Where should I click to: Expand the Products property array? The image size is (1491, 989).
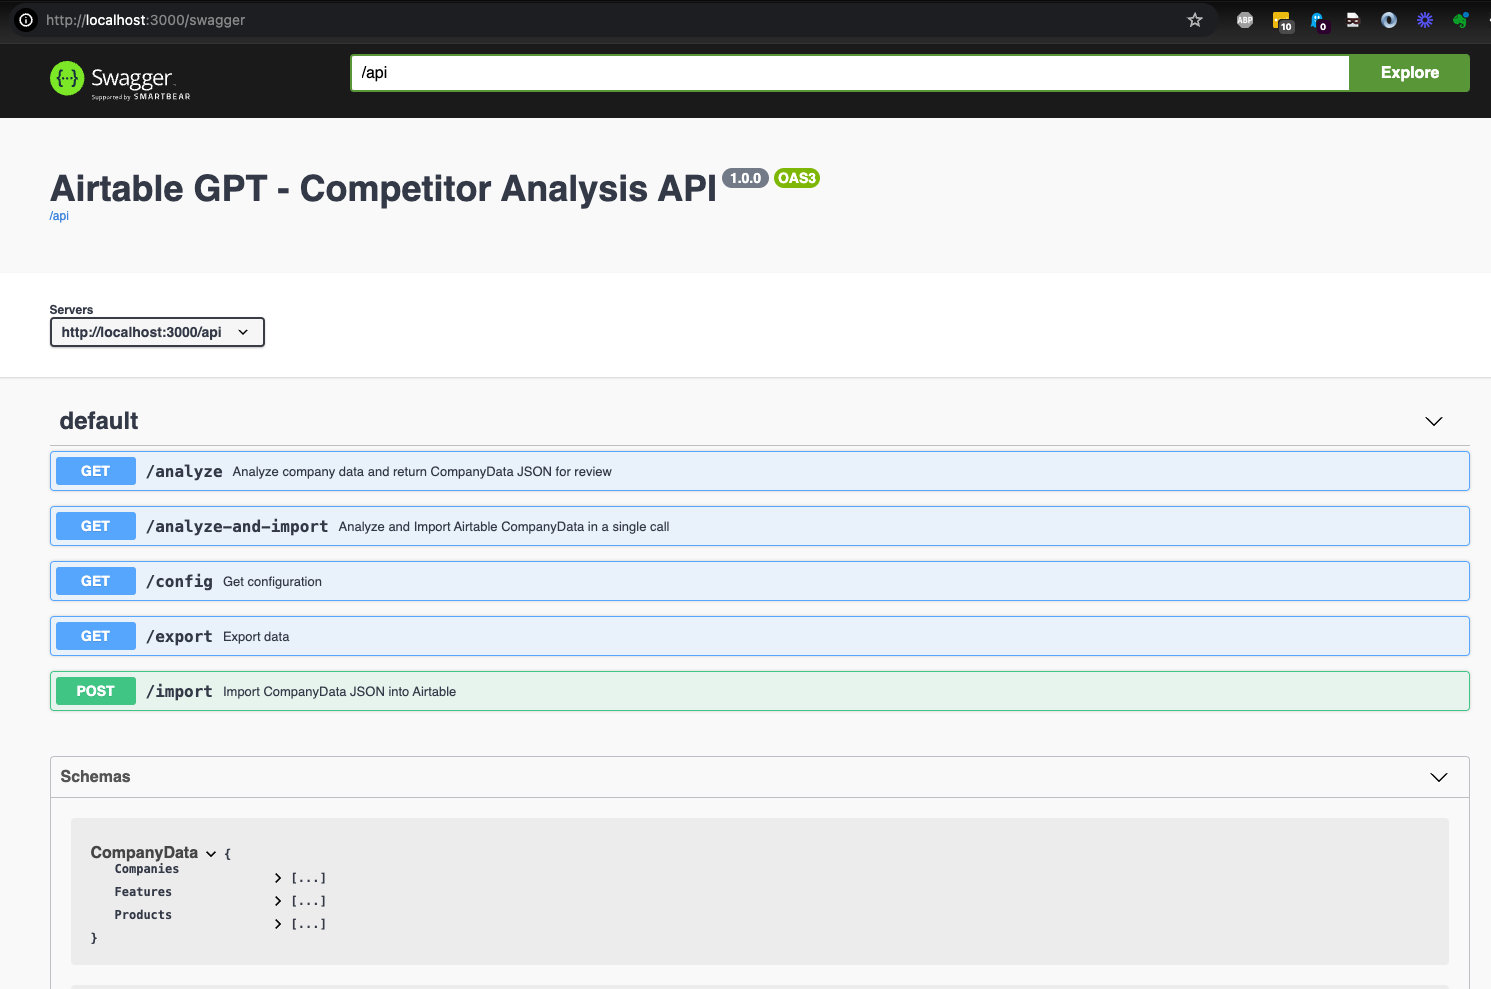(278, 924)
